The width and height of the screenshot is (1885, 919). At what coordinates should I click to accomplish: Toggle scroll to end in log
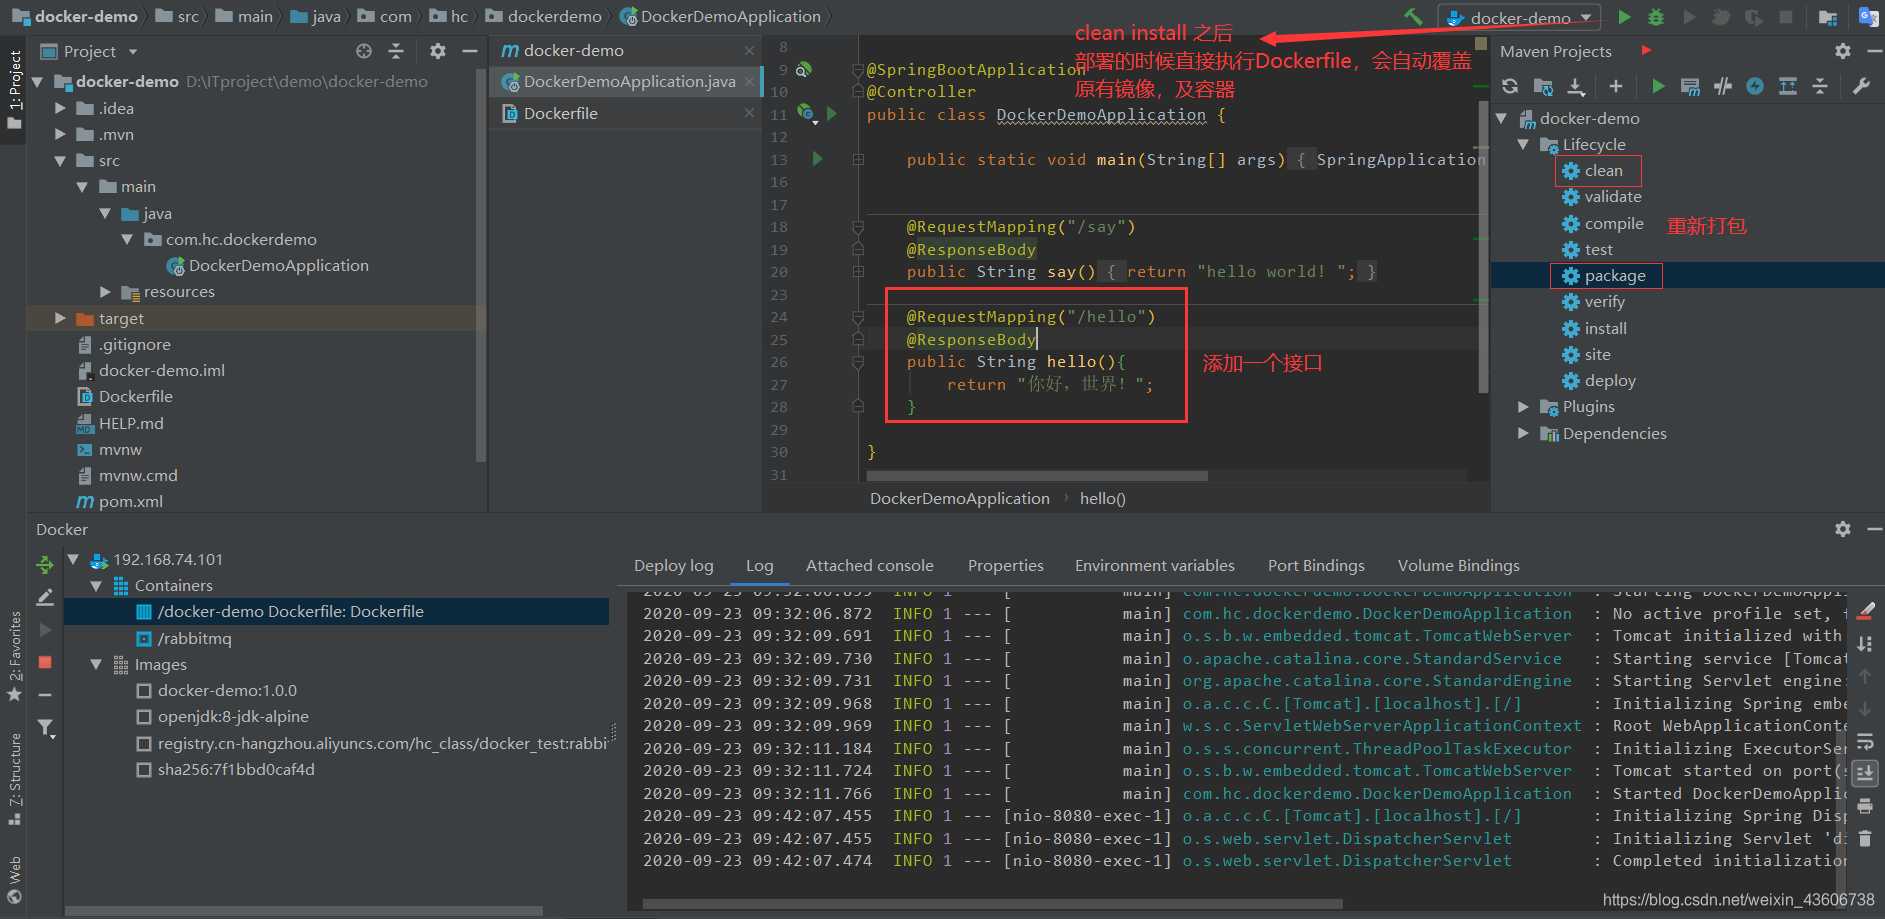pyautogui.click(x=1865, y=773)
